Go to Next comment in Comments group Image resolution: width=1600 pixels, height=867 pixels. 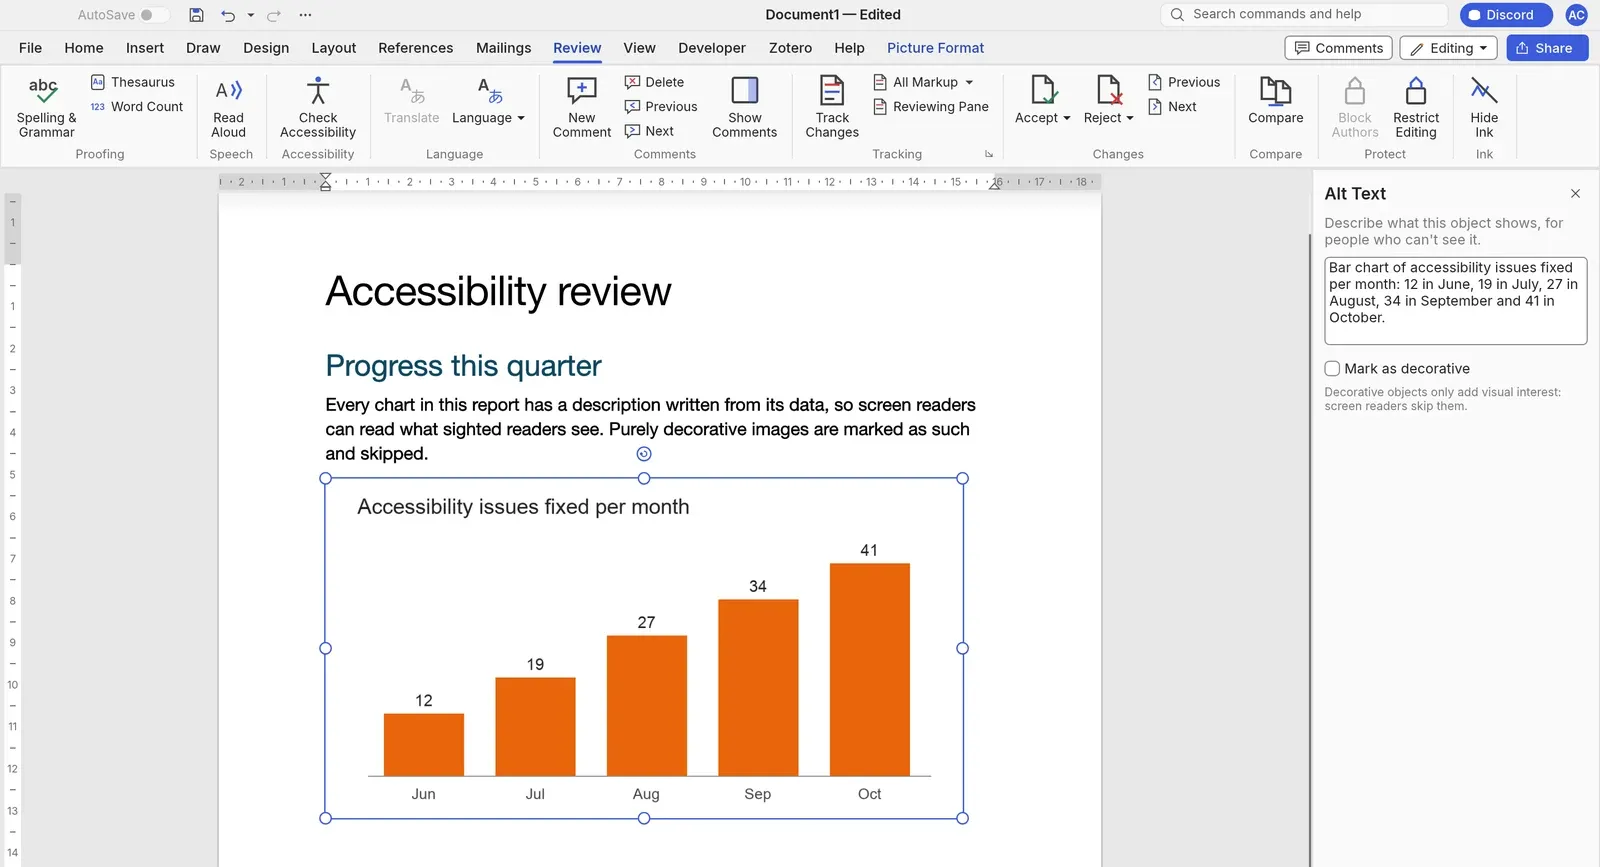click(x=649, y=131)
